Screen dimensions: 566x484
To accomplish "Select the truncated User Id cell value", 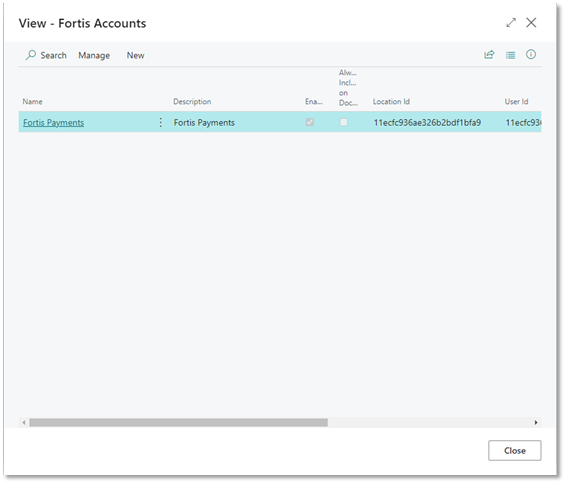I will (523, 123).
